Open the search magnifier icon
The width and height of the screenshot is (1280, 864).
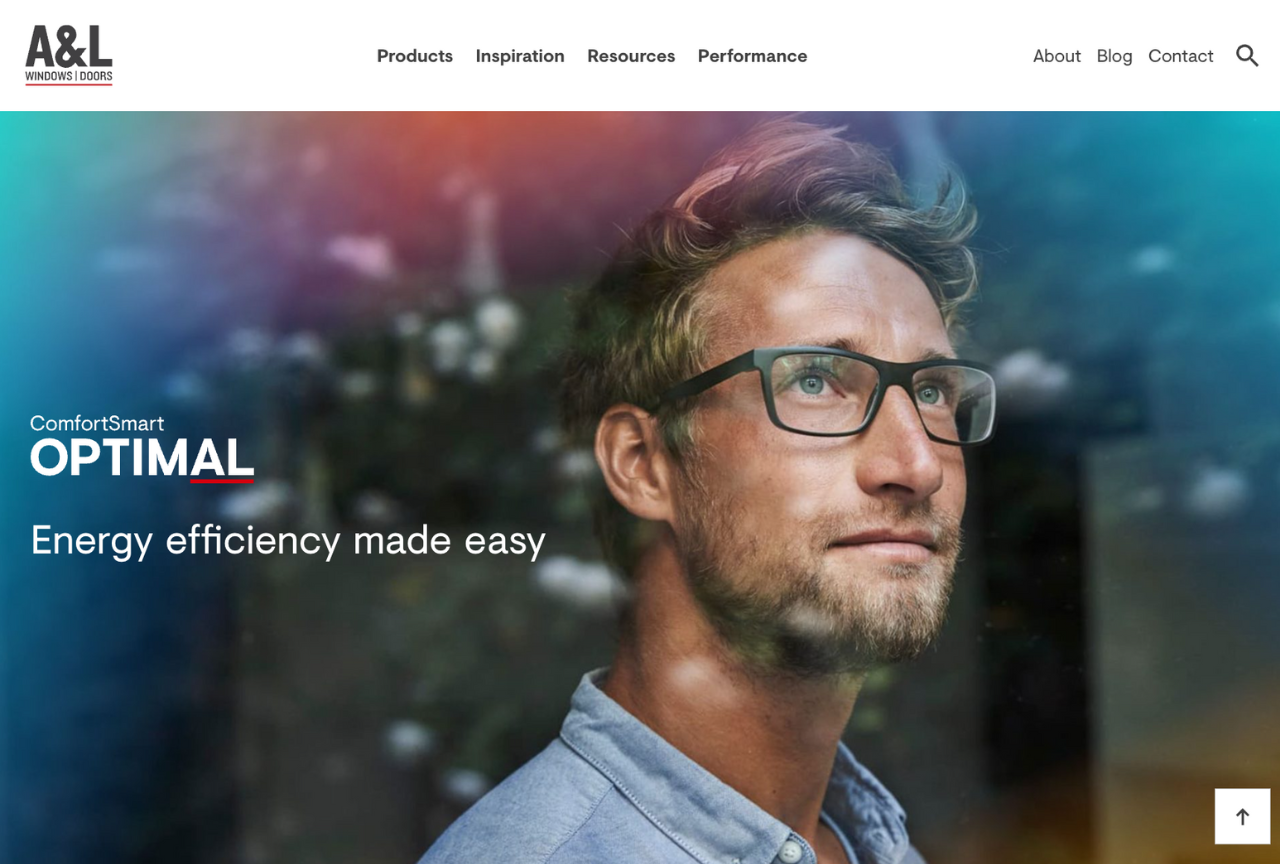coord(1247,56)
